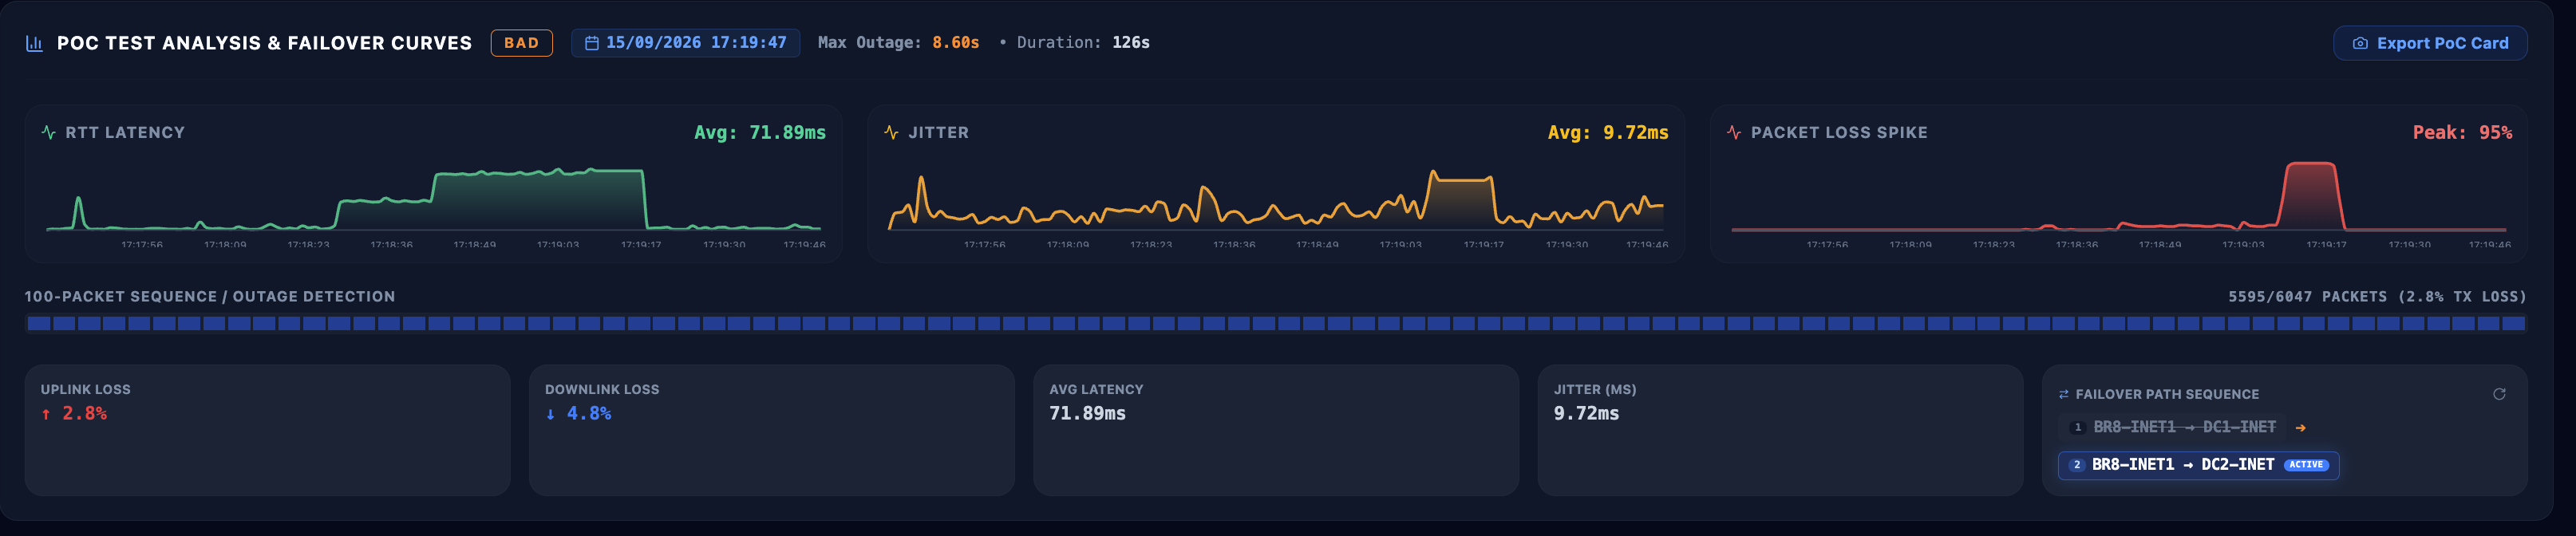Click the Downlink Loss 4.8% value
The width and height of the screenshot is (2576, 536).
[589, 414]
